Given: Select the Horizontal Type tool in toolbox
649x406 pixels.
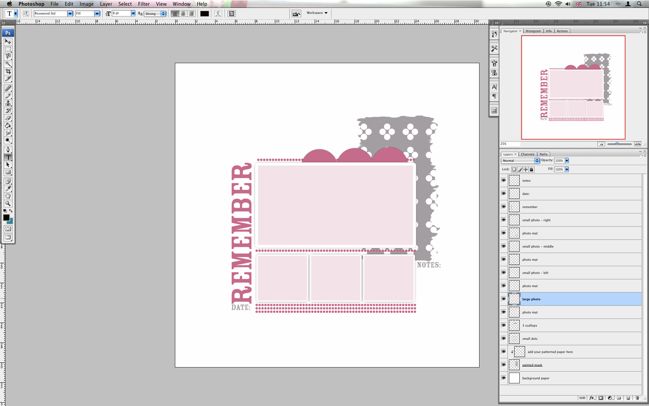Looking at the screenshot, I should tap(8, 157).
